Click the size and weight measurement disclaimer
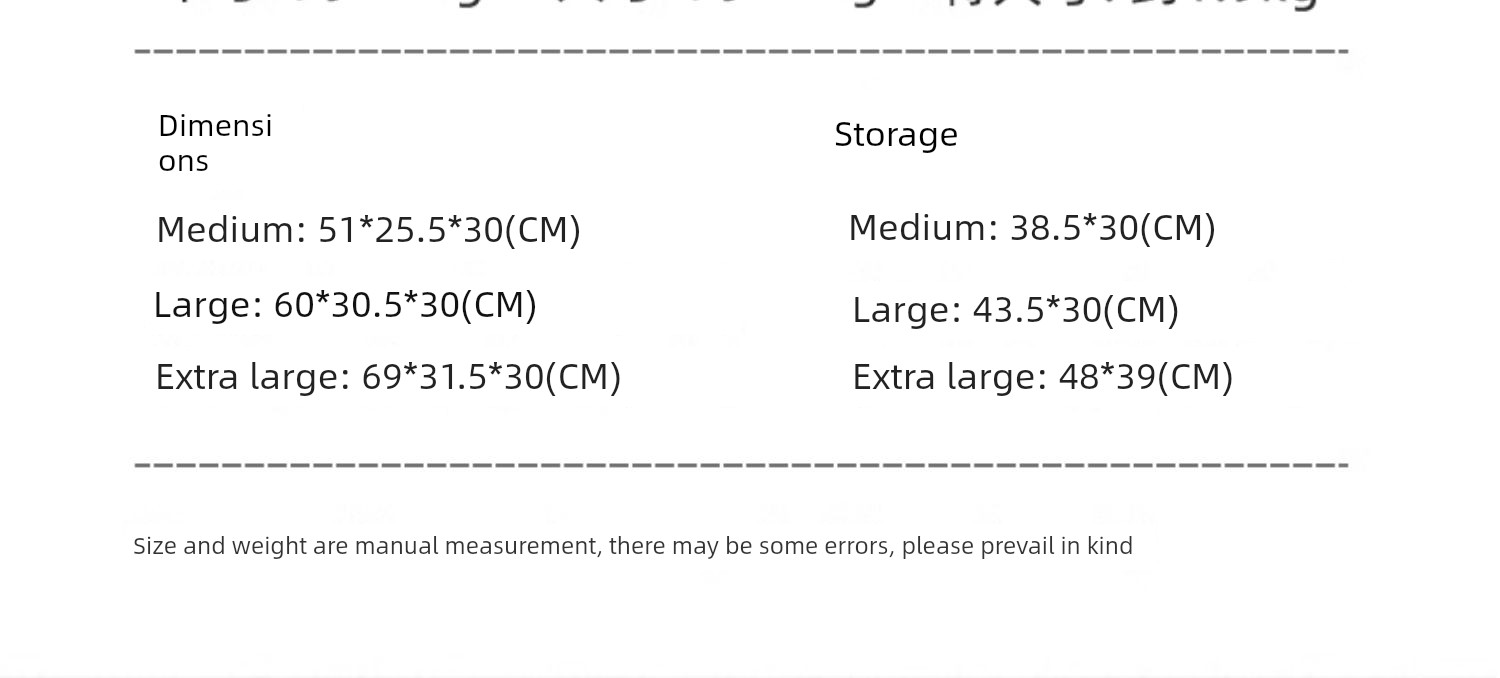The width and height of the screenshot is (1500, 678). click(633, 546)
